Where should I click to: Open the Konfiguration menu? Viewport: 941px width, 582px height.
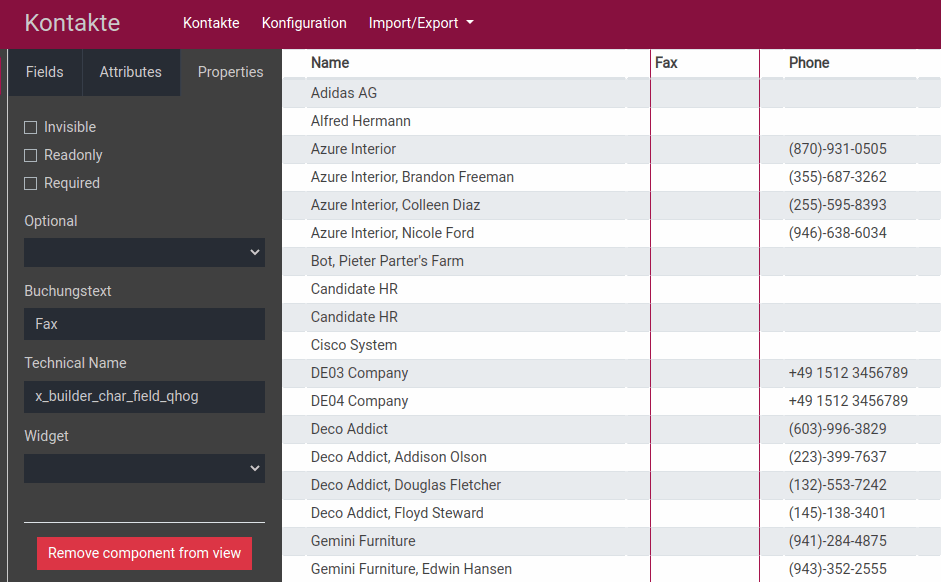click(304, 23)
